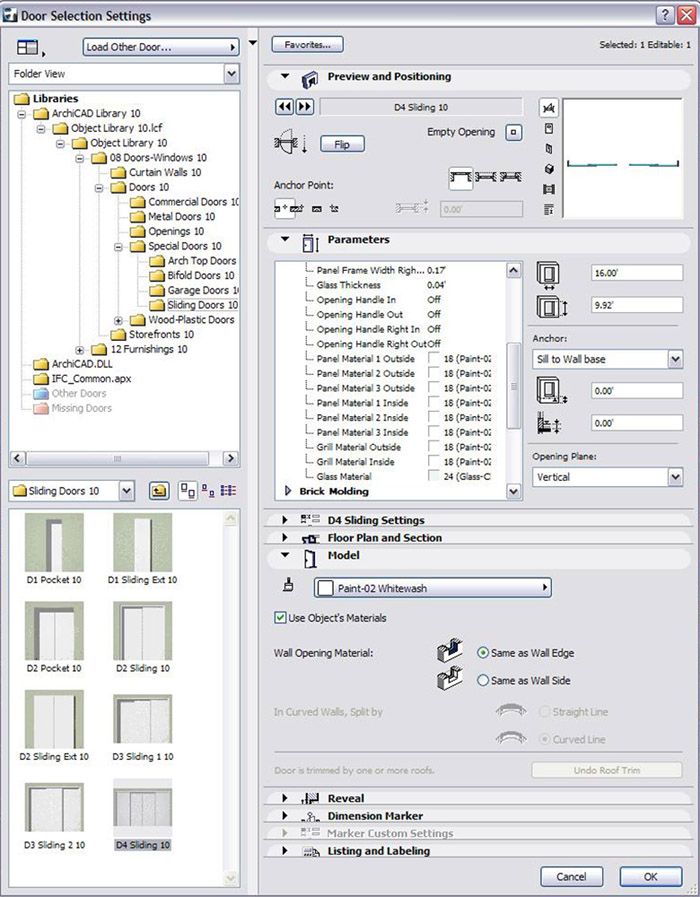The width and height of the screenshot is (700, 897).
Task: Edit the 9.92' height field
Action: (x=637, y=305)
